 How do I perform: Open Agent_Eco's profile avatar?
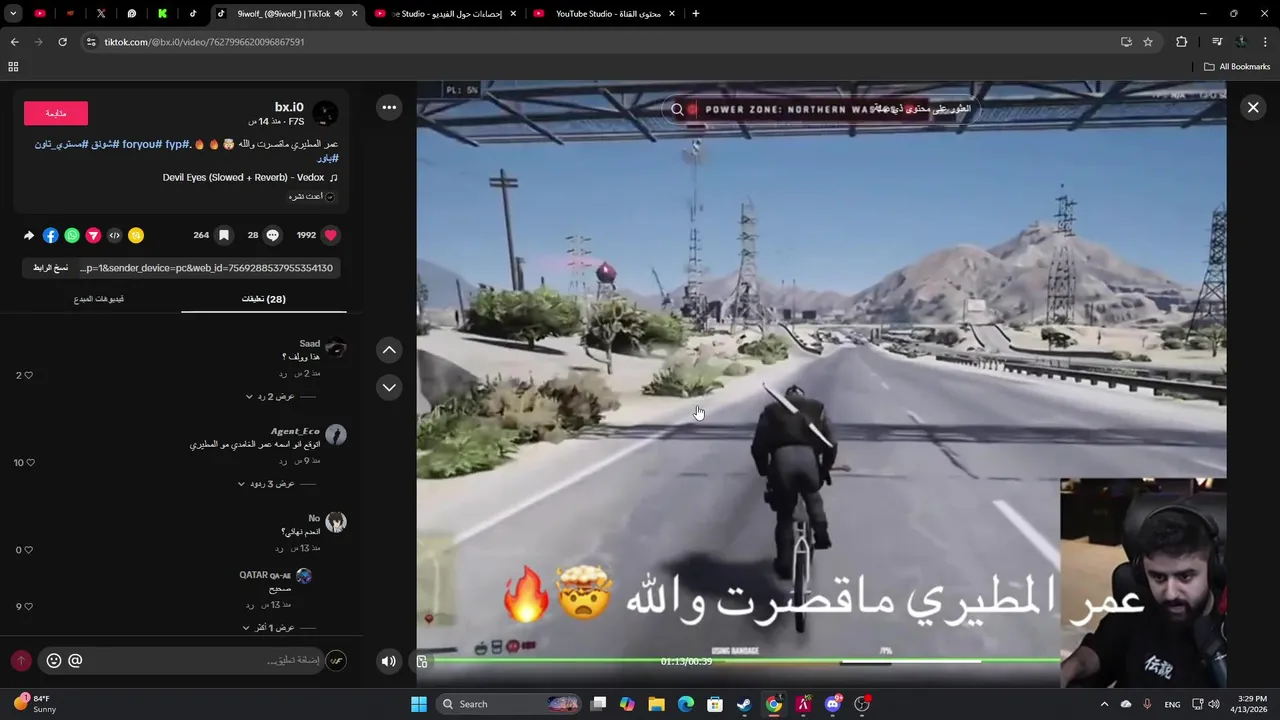[x=336, y=434]
